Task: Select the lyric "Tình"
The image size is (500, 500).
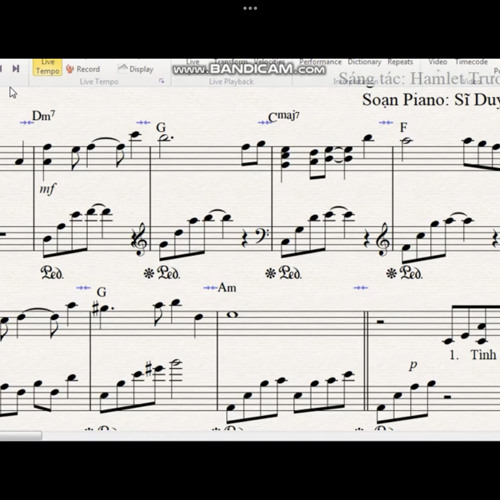Action: click(x=483, y=354)
